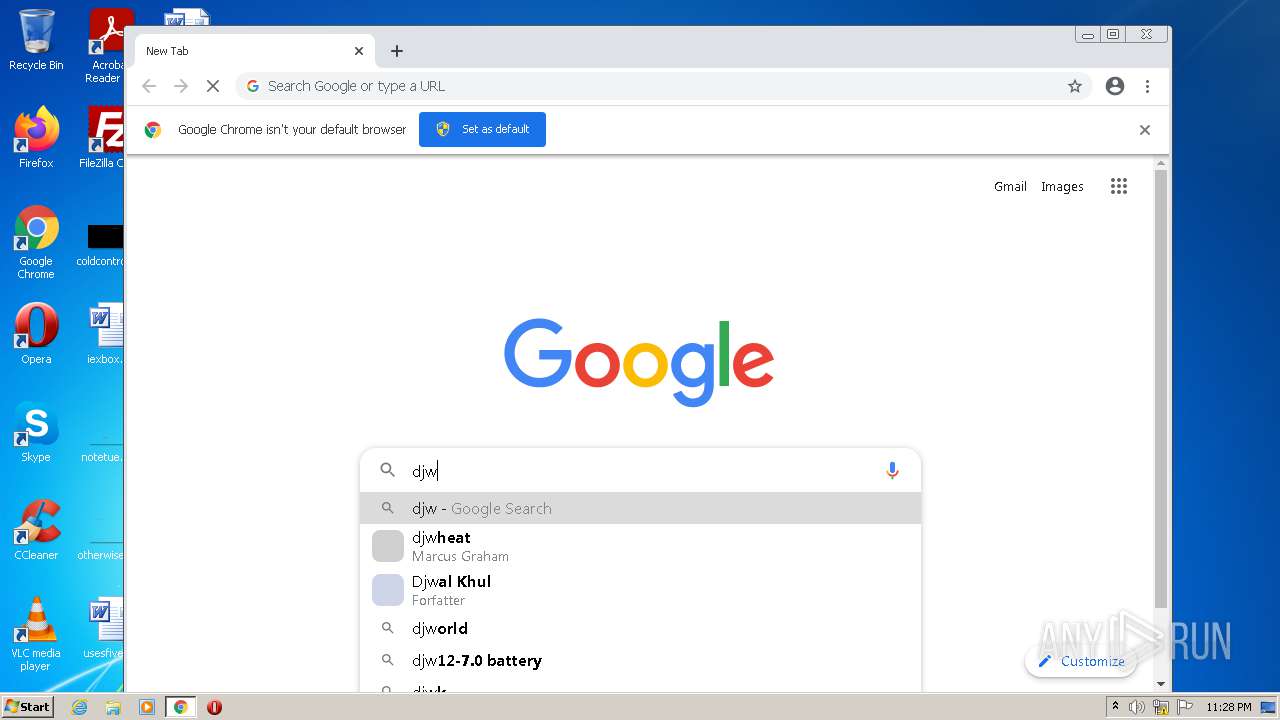Open the volume speaker tray icon
The width and height of the screenshot is (1280, 720).
[1137, 707]
